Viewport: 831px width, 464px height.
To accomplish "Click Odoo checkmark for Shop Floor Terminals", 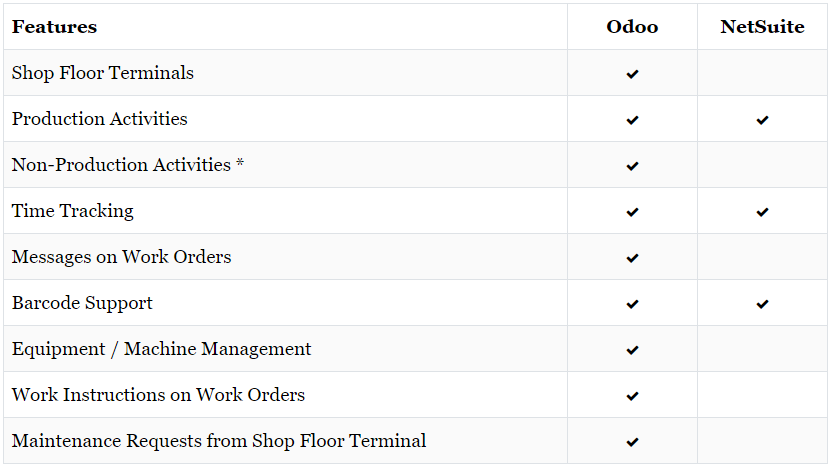I will [x=632, y=74].
